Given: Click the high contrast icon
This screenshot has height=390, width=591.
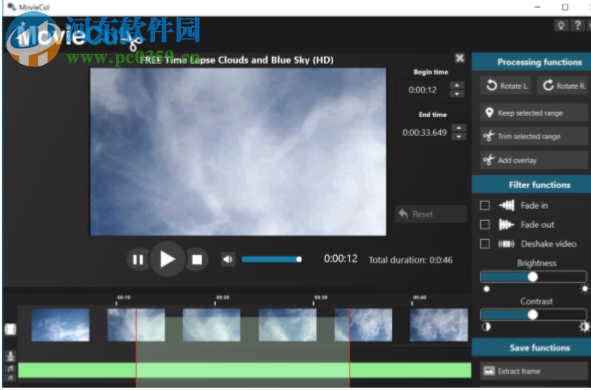Looking at the screenshot, I should [x=585, y=327].
